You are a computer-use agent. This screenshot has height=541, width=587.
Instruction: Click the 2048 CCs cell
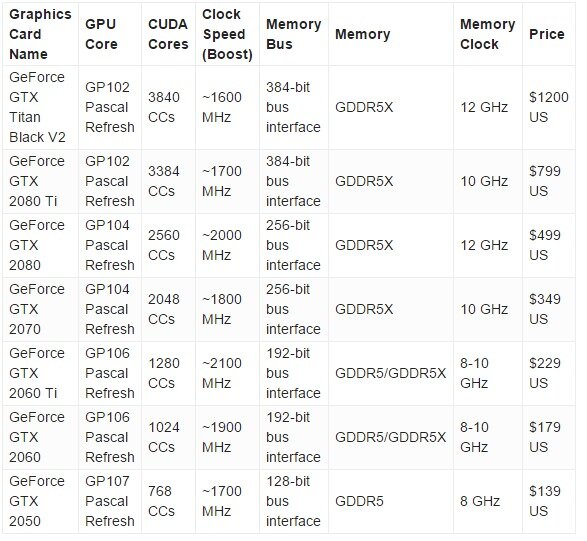[168, 310]
